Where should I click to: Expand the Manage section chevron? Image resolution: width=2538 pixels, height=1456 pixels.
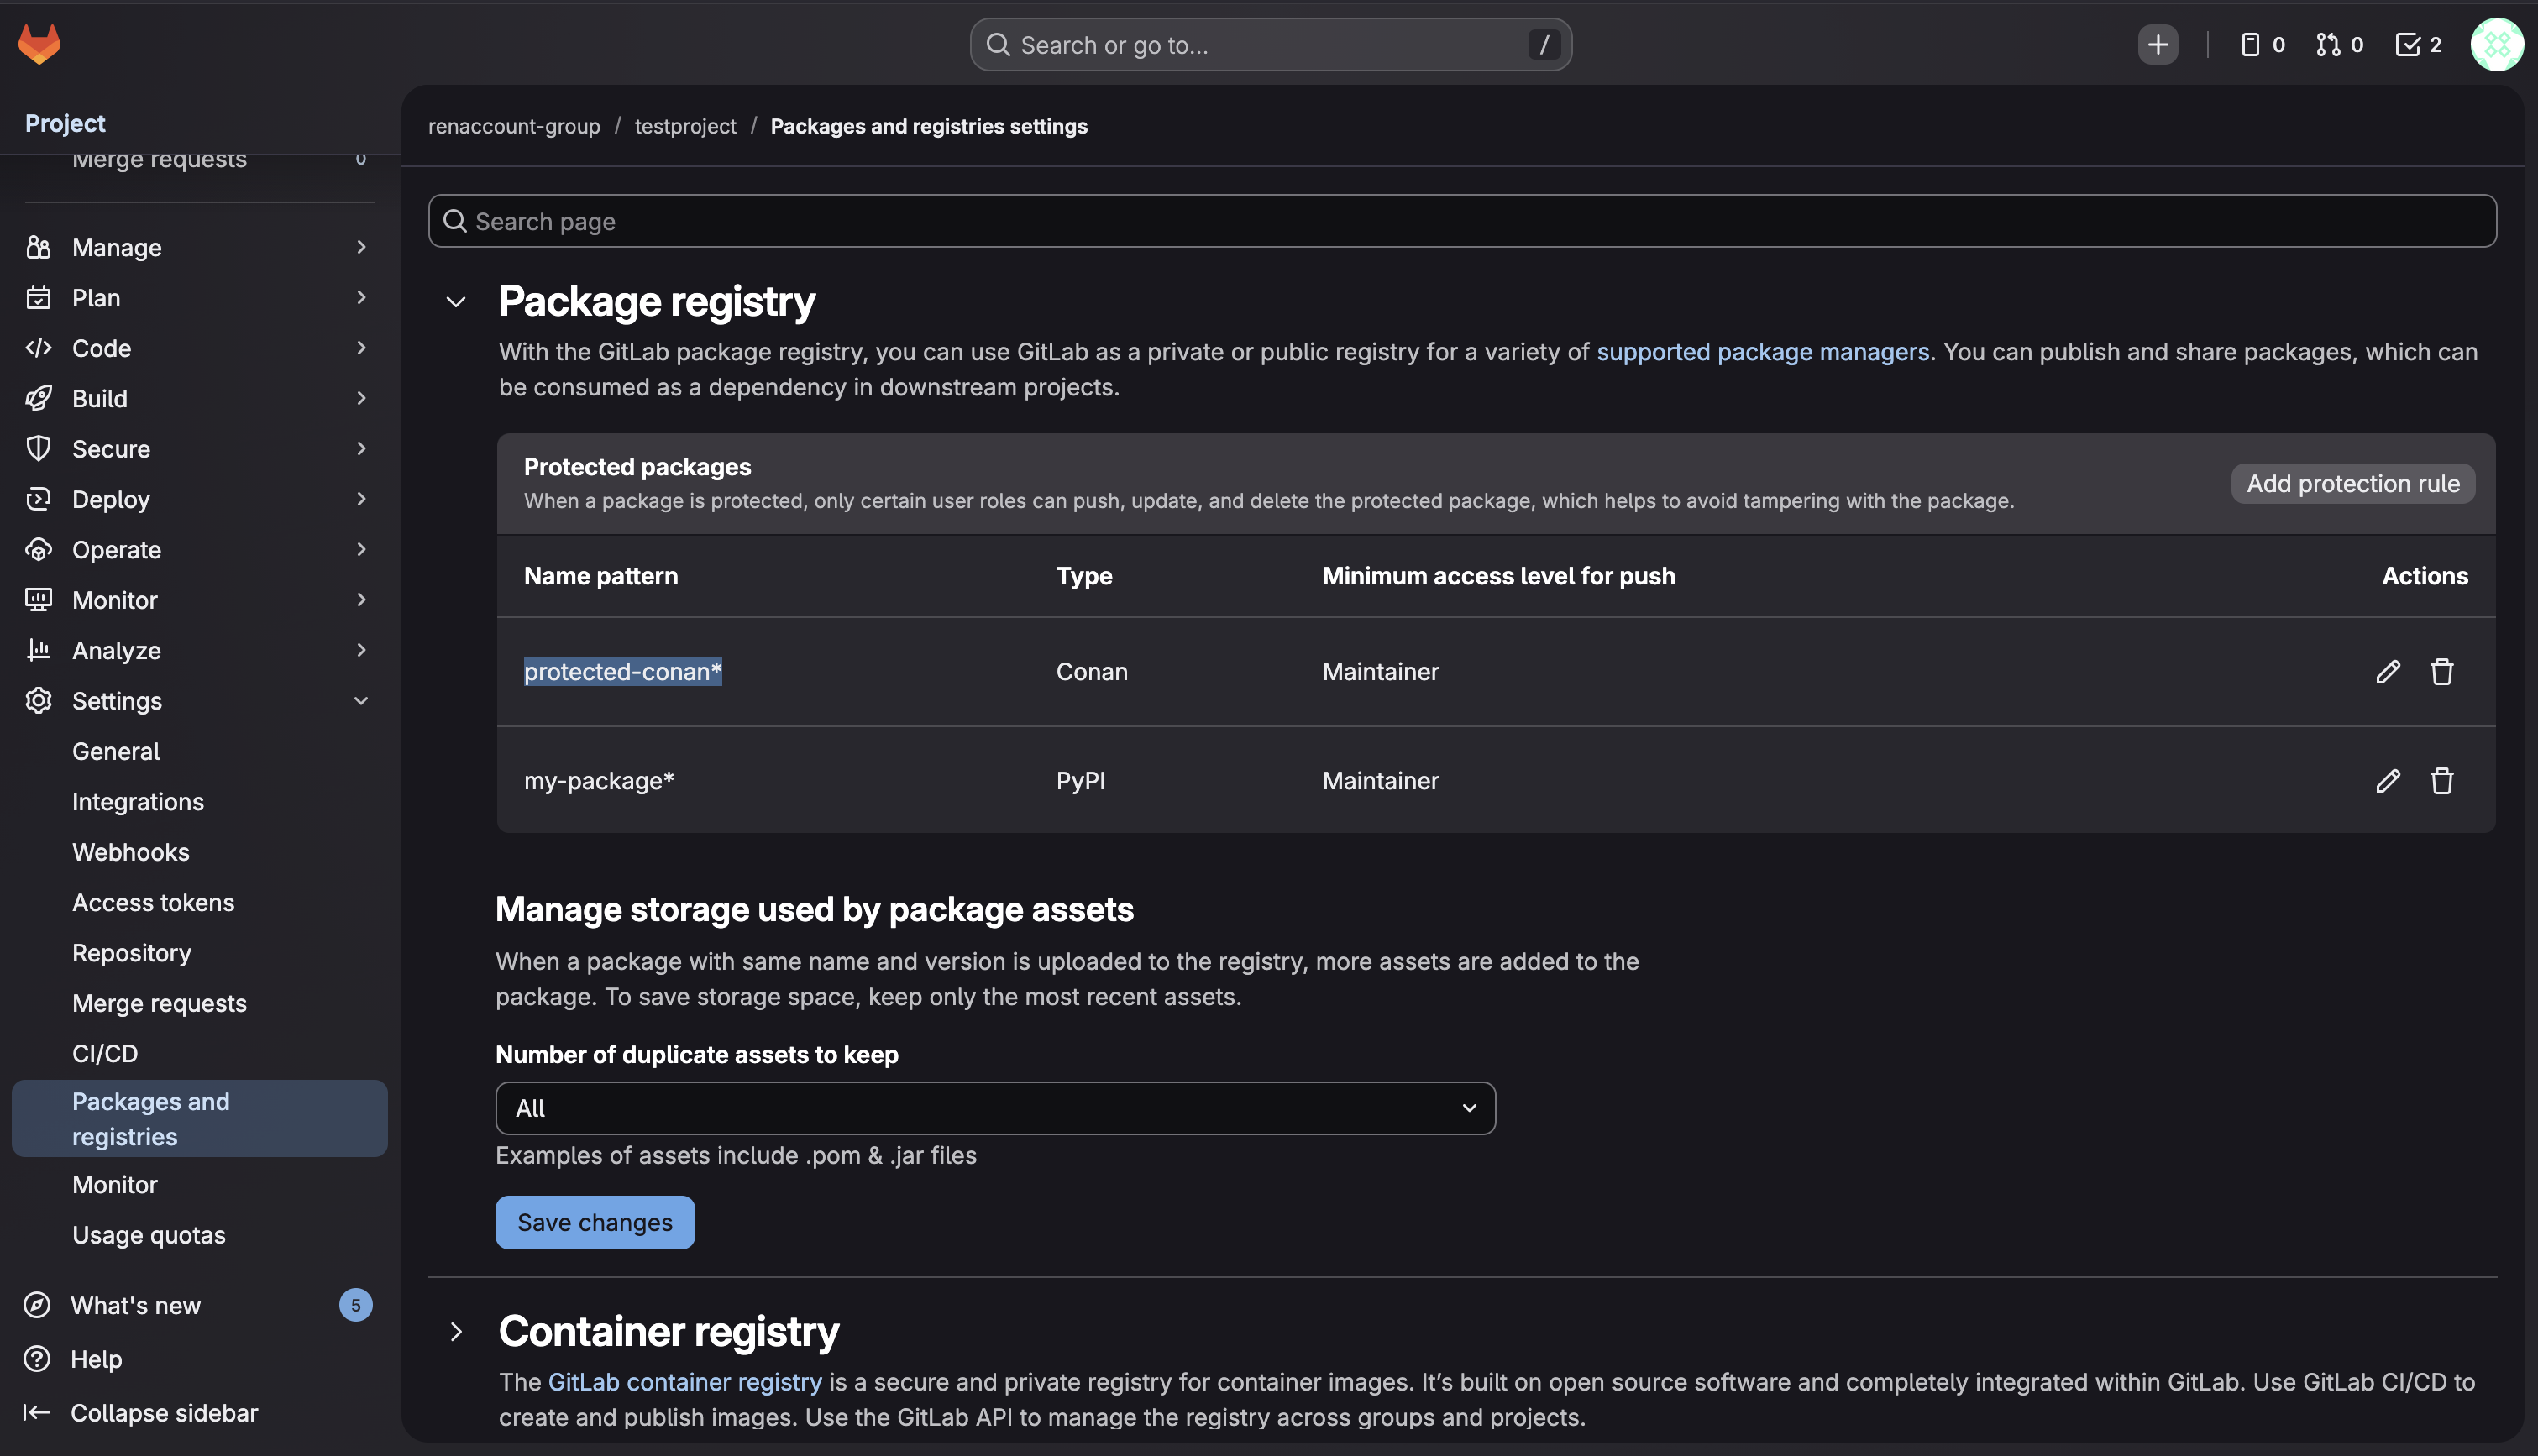[361, 247]
